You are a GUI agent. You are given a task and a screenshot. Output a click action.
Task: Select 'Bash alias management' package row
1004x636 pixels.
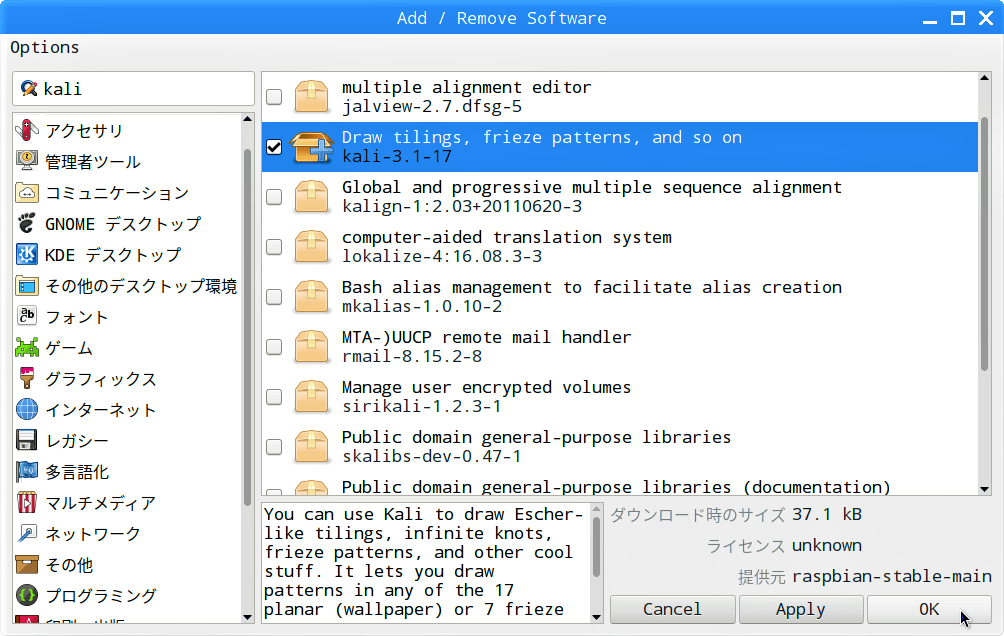click(620, 297)
